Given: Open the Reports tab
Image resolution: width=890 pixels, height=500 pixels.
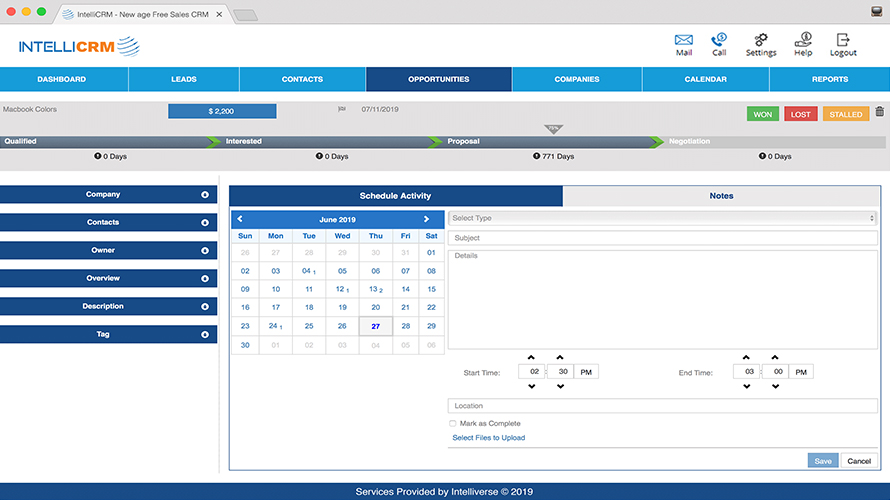Looking at the screenshot, I should pos(830,79).
